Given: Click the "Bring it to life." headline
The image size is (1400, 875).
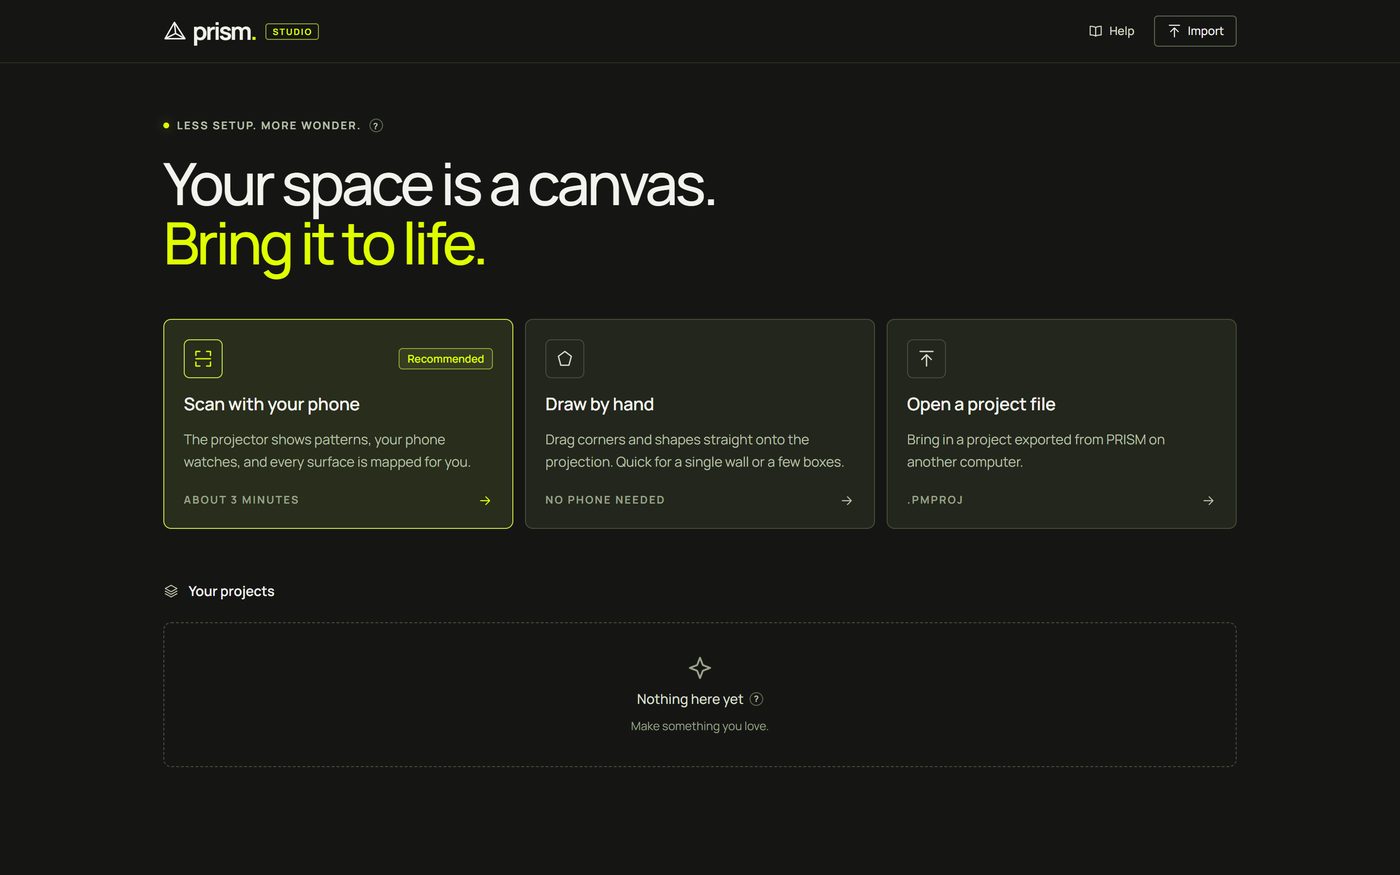Looking at the screenshot, I should click(324, 245).
